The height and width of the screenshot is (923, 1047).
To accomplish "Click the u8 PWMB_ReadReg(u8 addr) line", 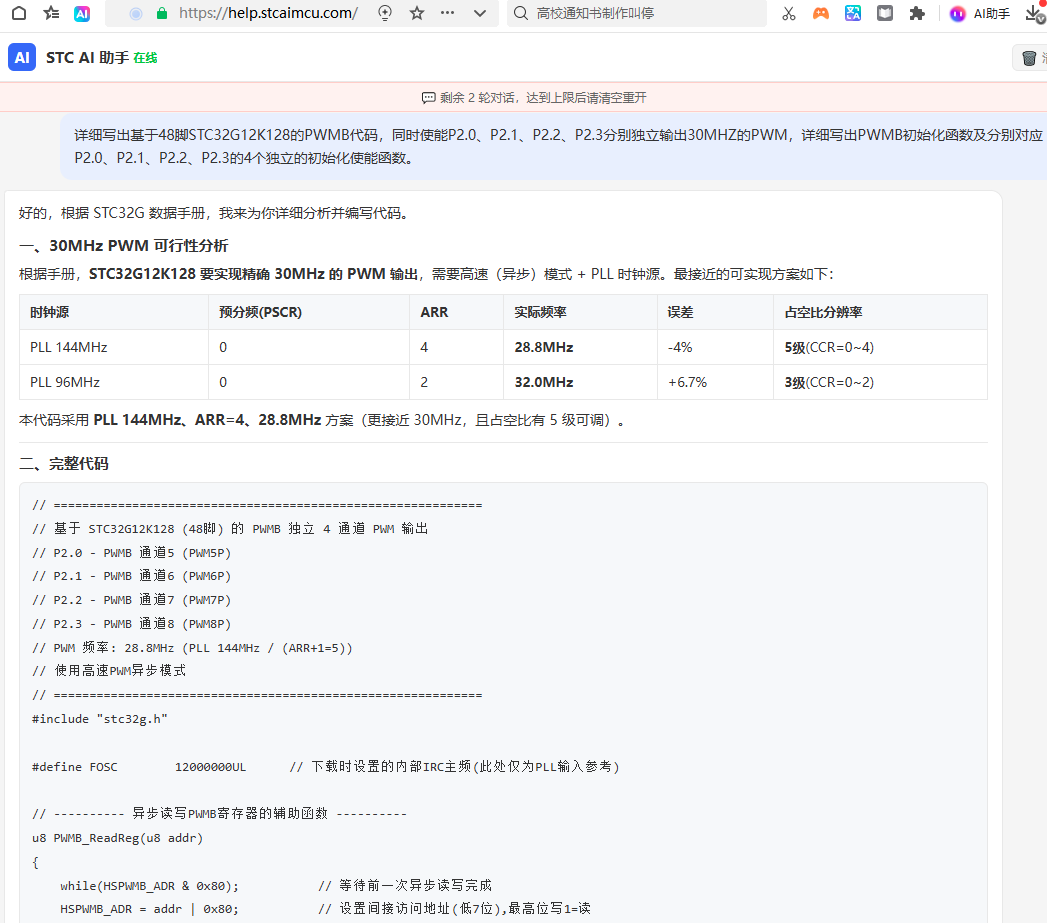I will click(x=117, y=838).
